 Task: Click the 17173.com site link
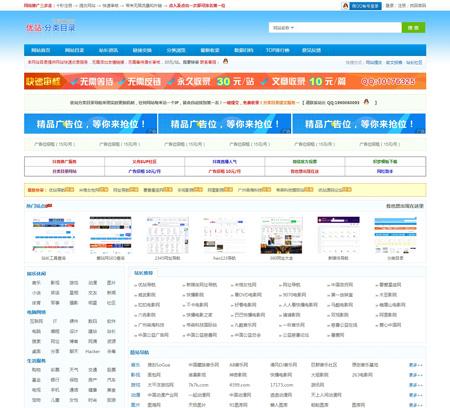pos(282,385)
